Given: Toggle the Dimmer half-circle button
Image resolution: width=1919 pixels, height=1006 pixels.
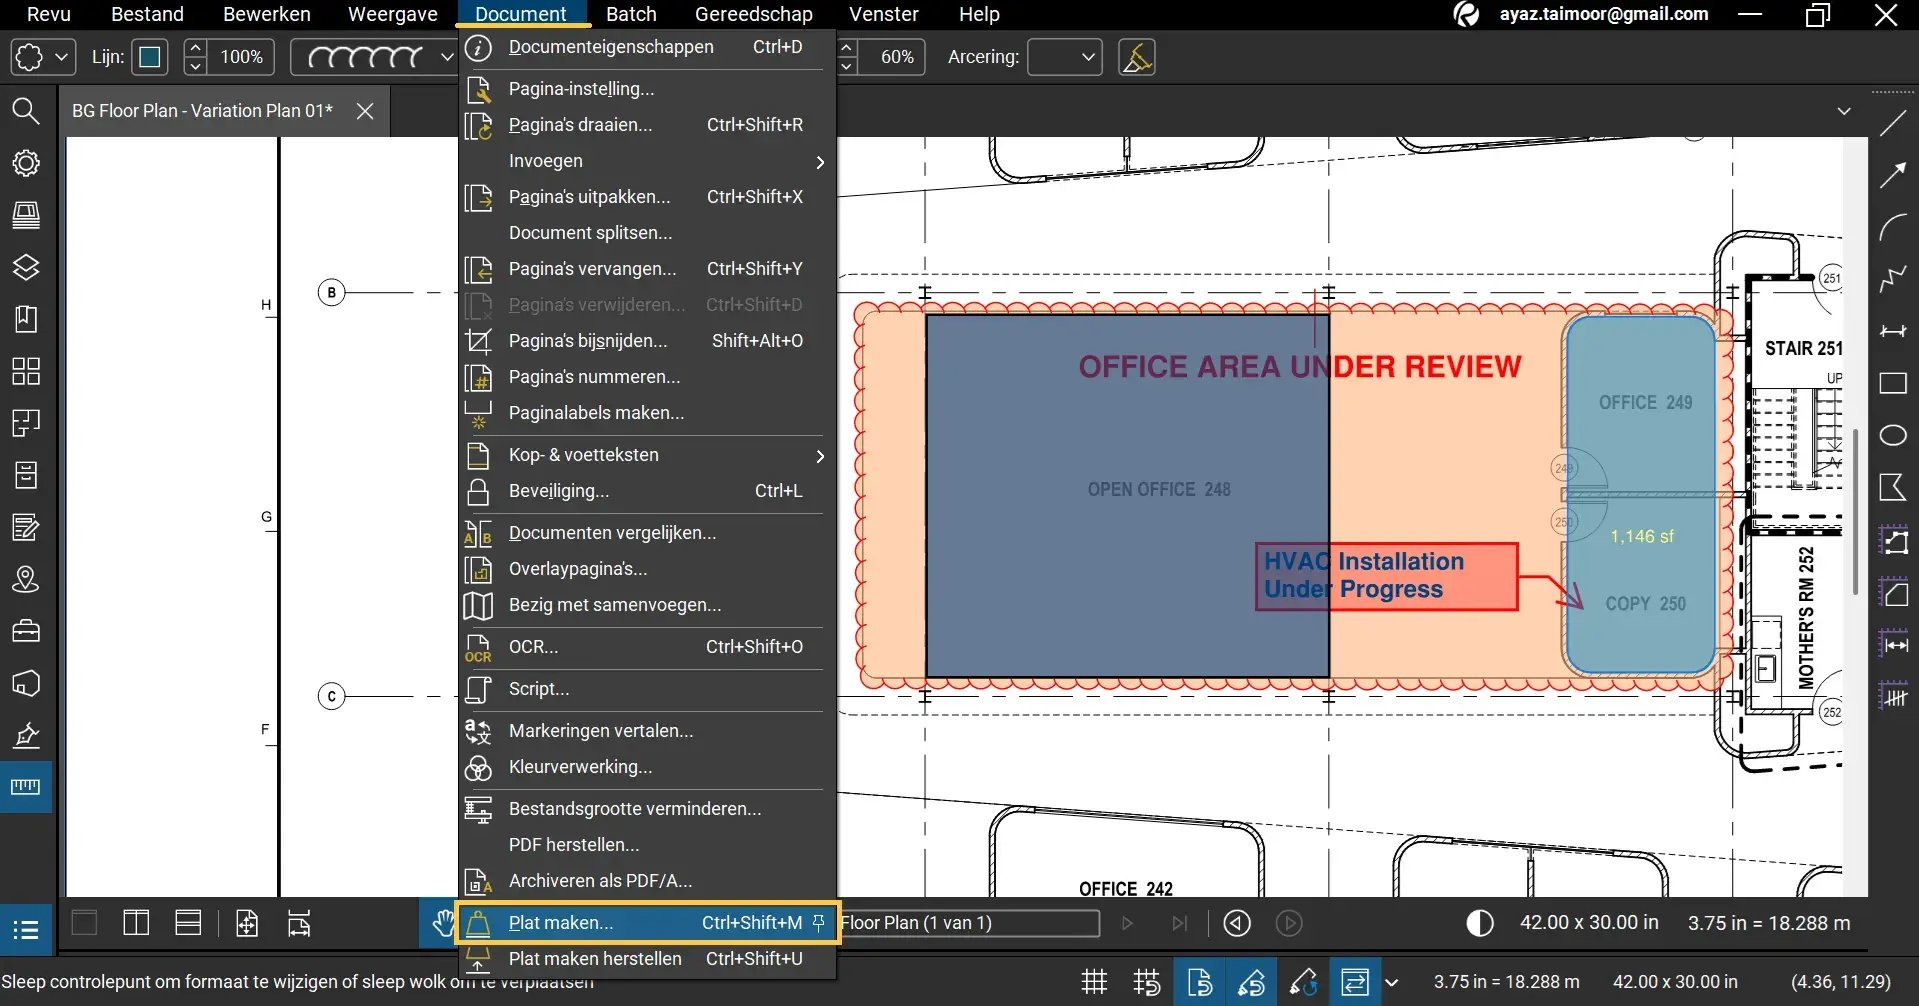Looking at the screenshot, I should click(1480, 923).
